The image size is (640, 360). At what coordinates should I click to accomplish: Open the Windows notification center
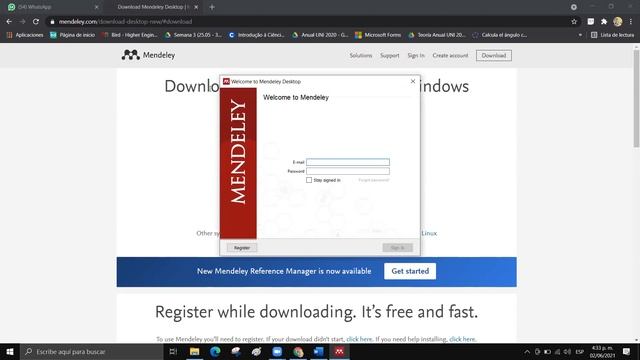[x=627, y=351]
